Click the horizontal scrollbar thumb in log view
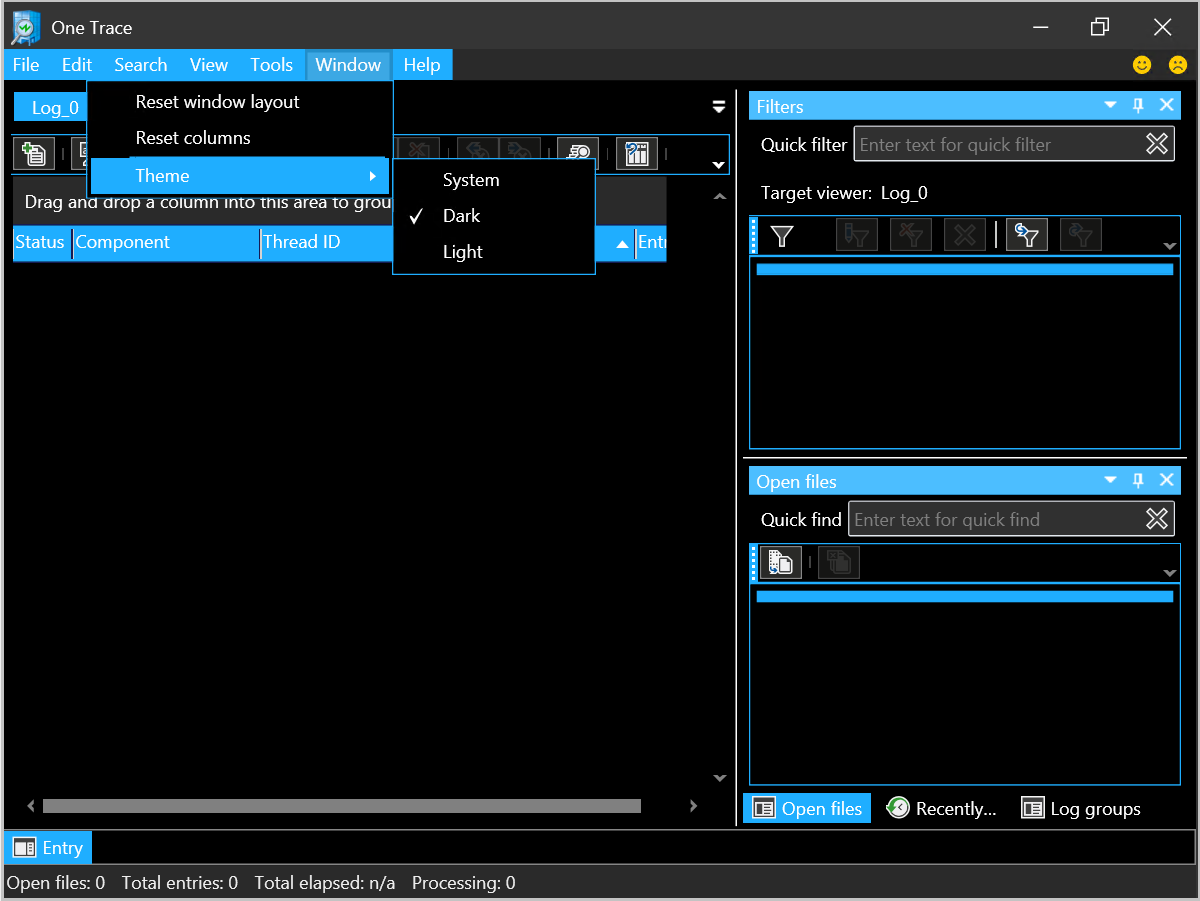Viewport: 1200px width, 901px height. 341,806
